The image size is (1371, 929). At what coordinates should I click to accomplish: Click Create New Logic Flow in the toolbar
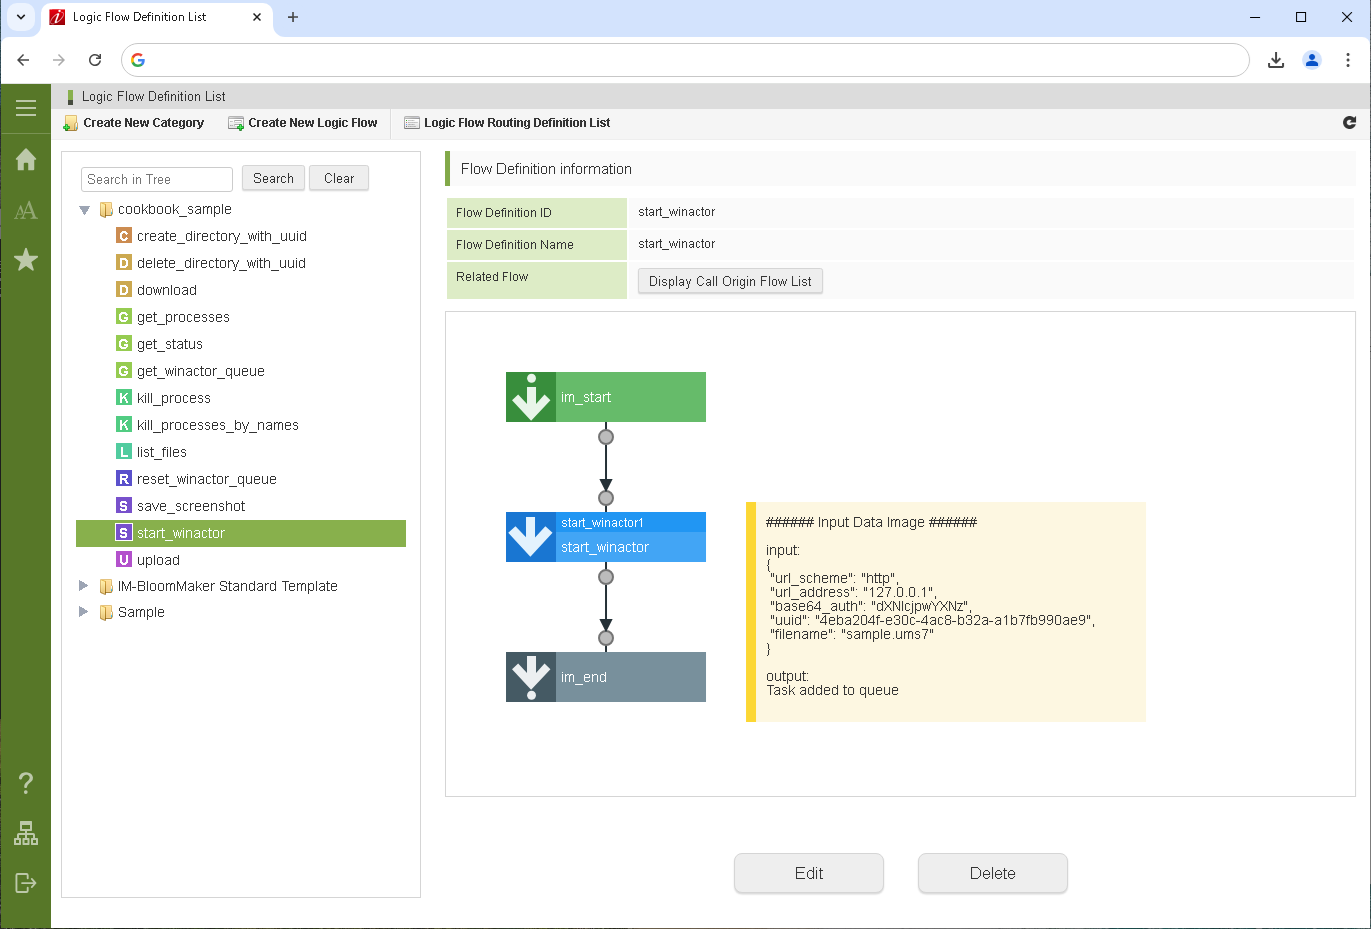[x=303, y=123]
